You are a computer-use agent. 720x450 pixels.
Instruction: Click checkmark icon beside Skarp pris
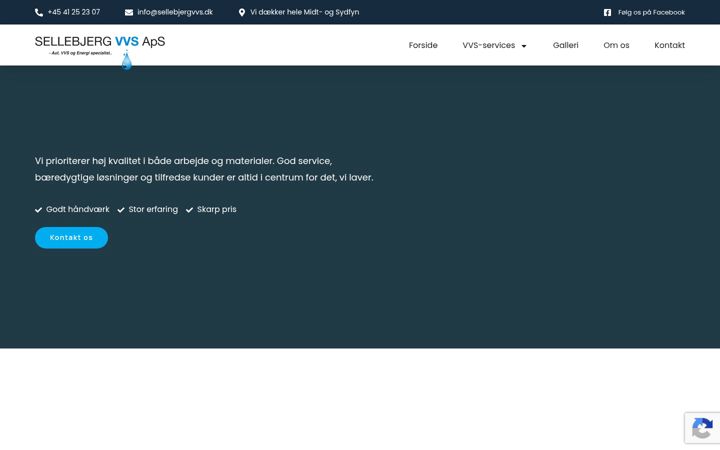click(x=189, y=210)
